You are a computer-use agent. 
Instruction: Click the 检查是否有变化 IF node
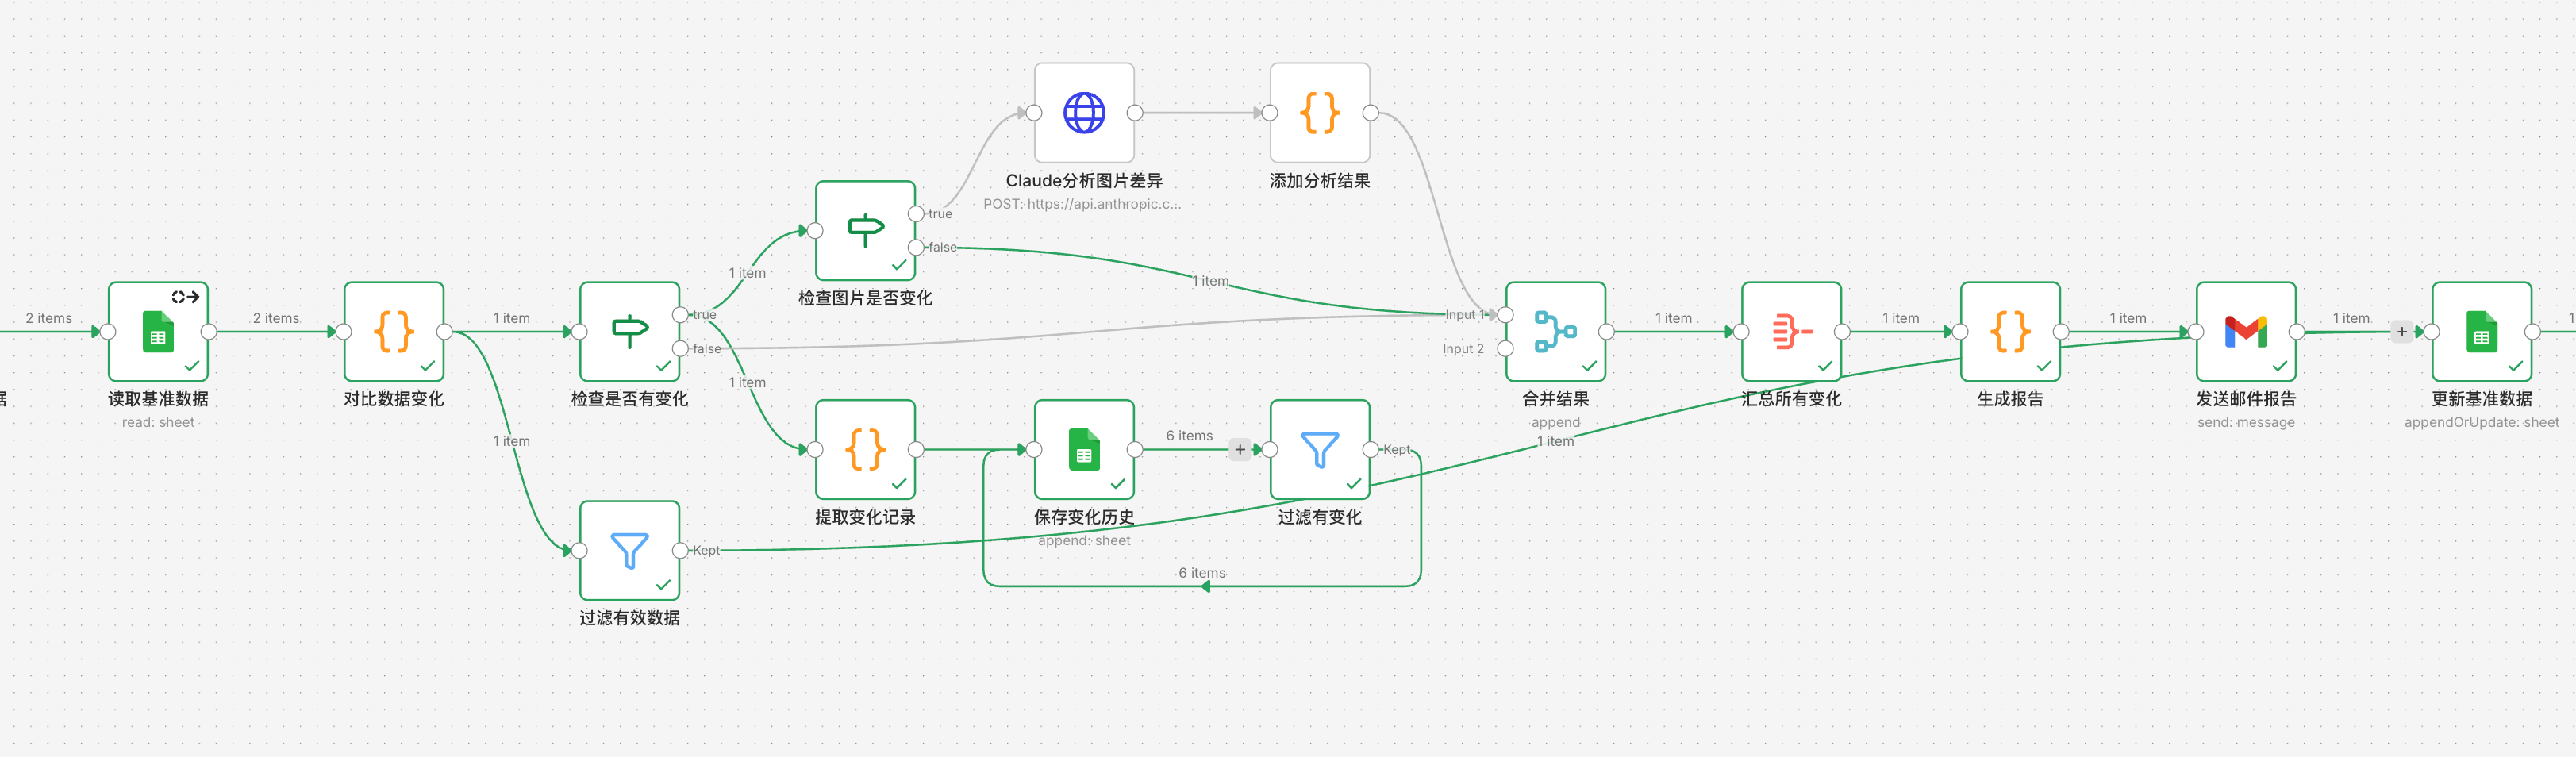pyautogui.click(x=629, y=332)
